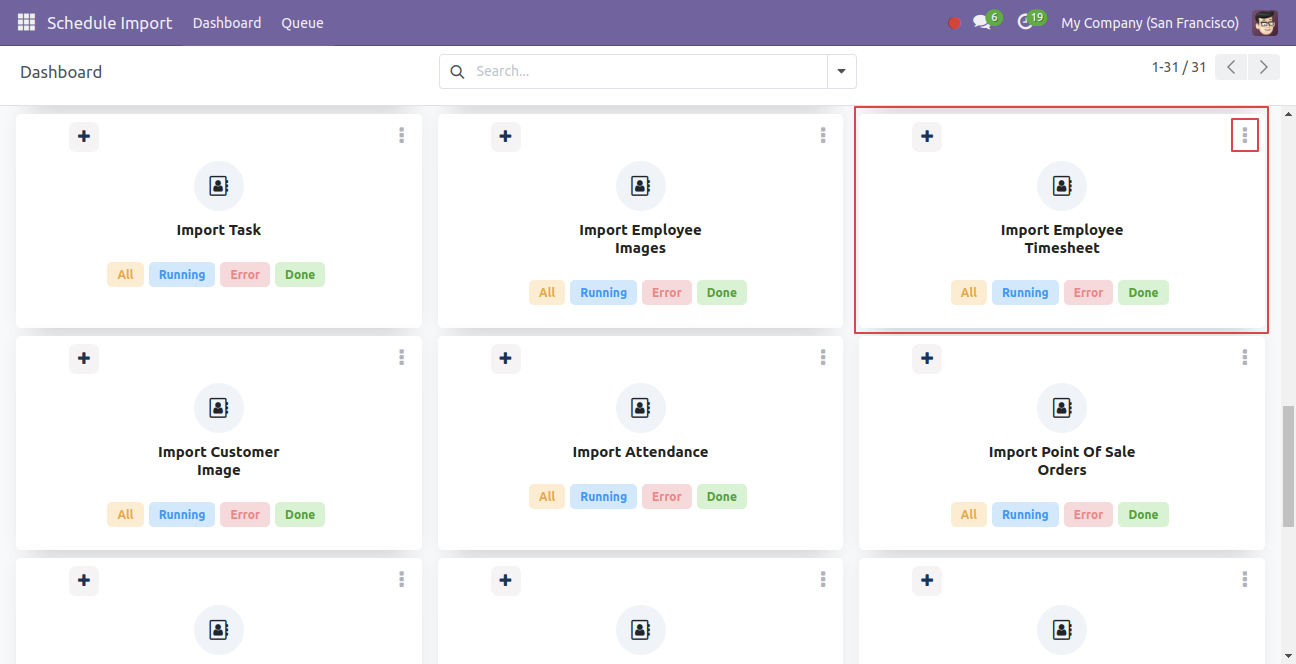Click plus button on Import Point Of Sale Orders card
The height and width of the screenshot is (664, 1296).
coord(927,358)
